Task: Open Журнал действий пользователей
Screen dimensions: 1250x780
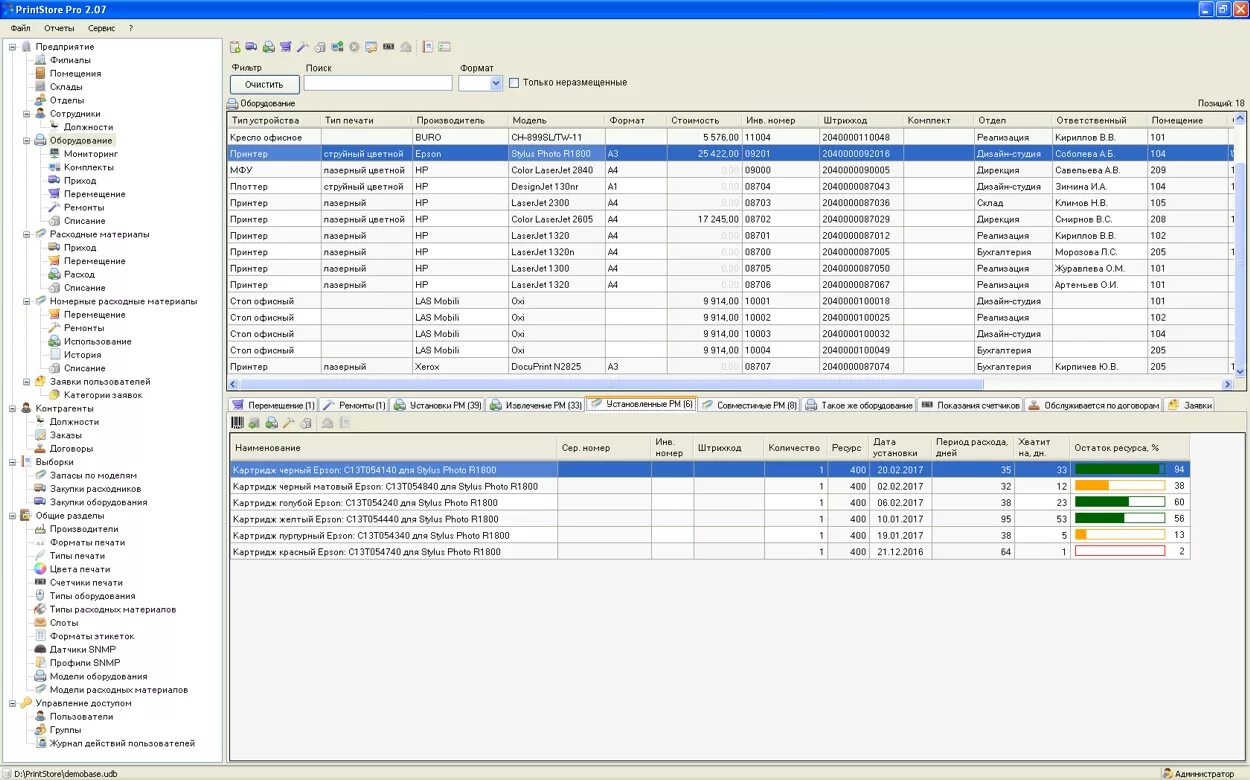Action: 122,743
